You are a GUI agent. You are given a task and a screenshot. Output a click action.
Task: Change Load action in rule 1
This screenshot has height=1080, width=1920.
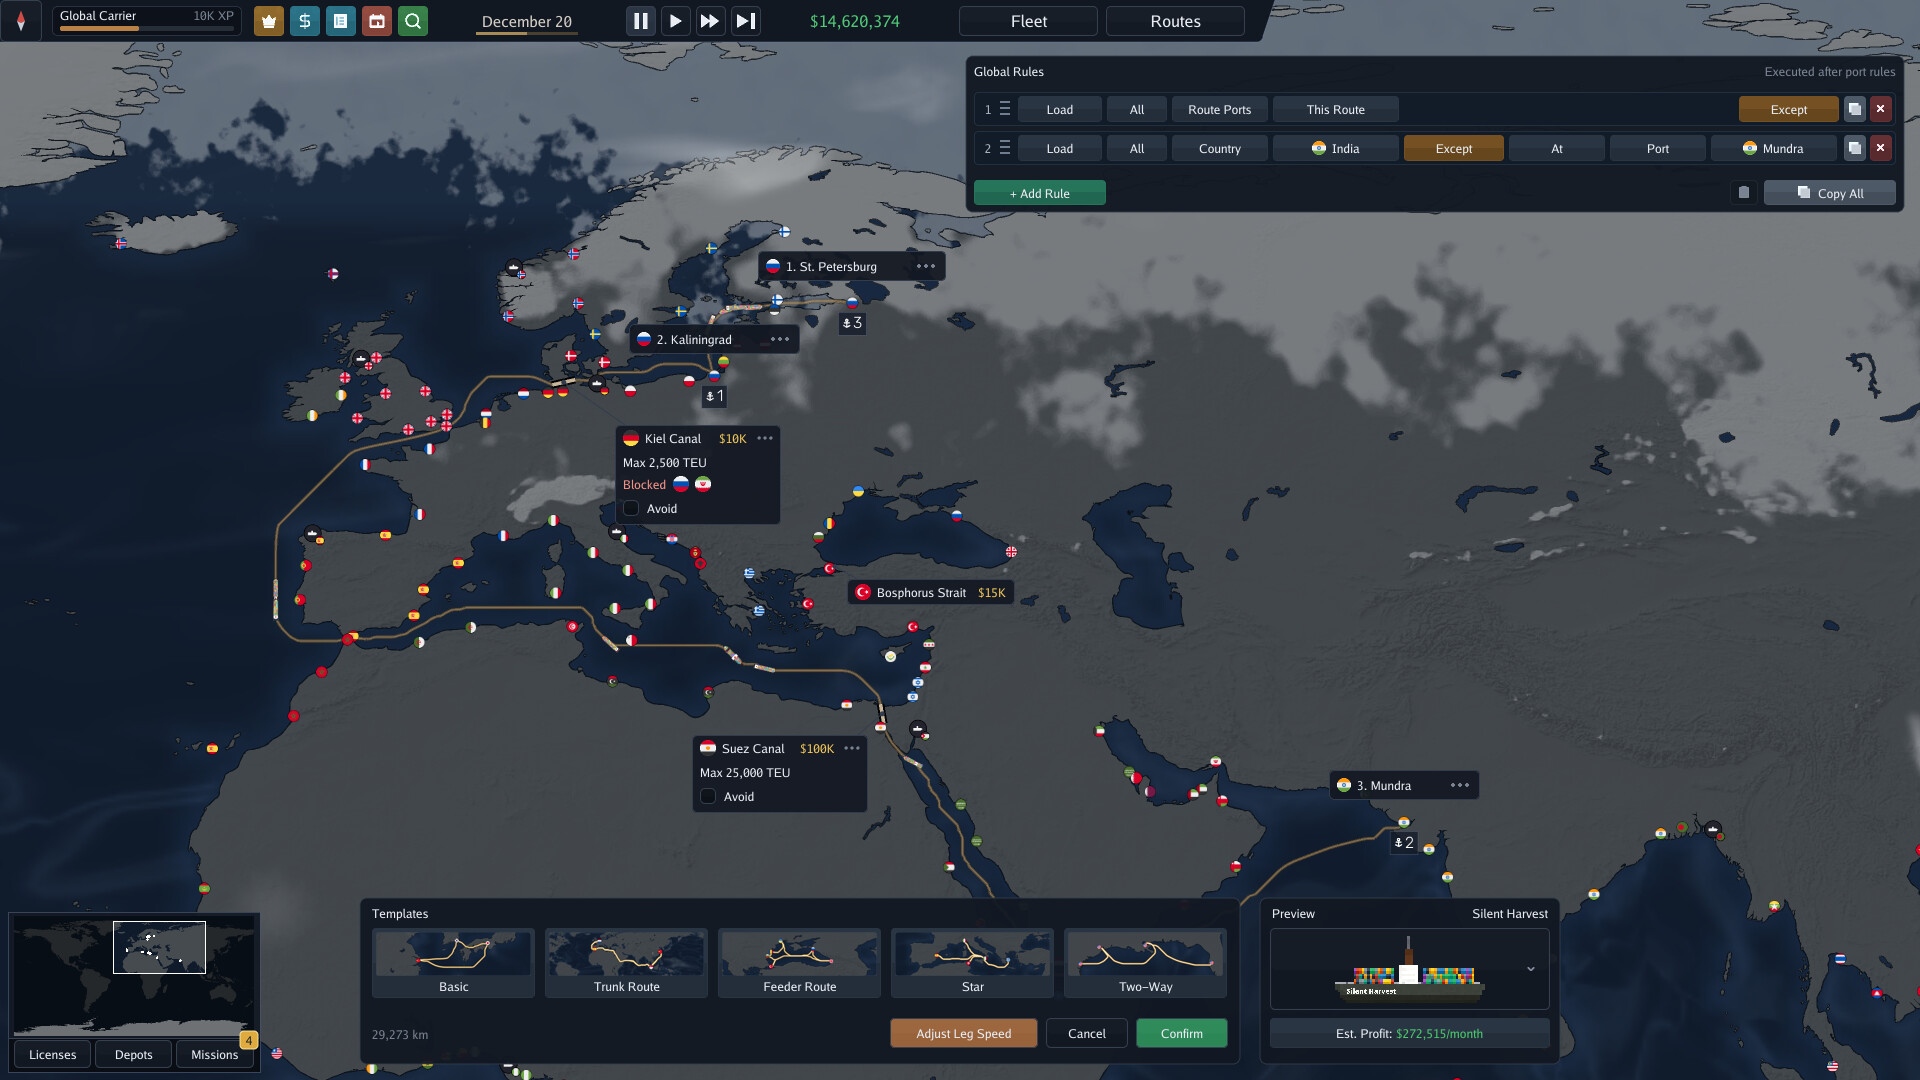(1059, 109)
